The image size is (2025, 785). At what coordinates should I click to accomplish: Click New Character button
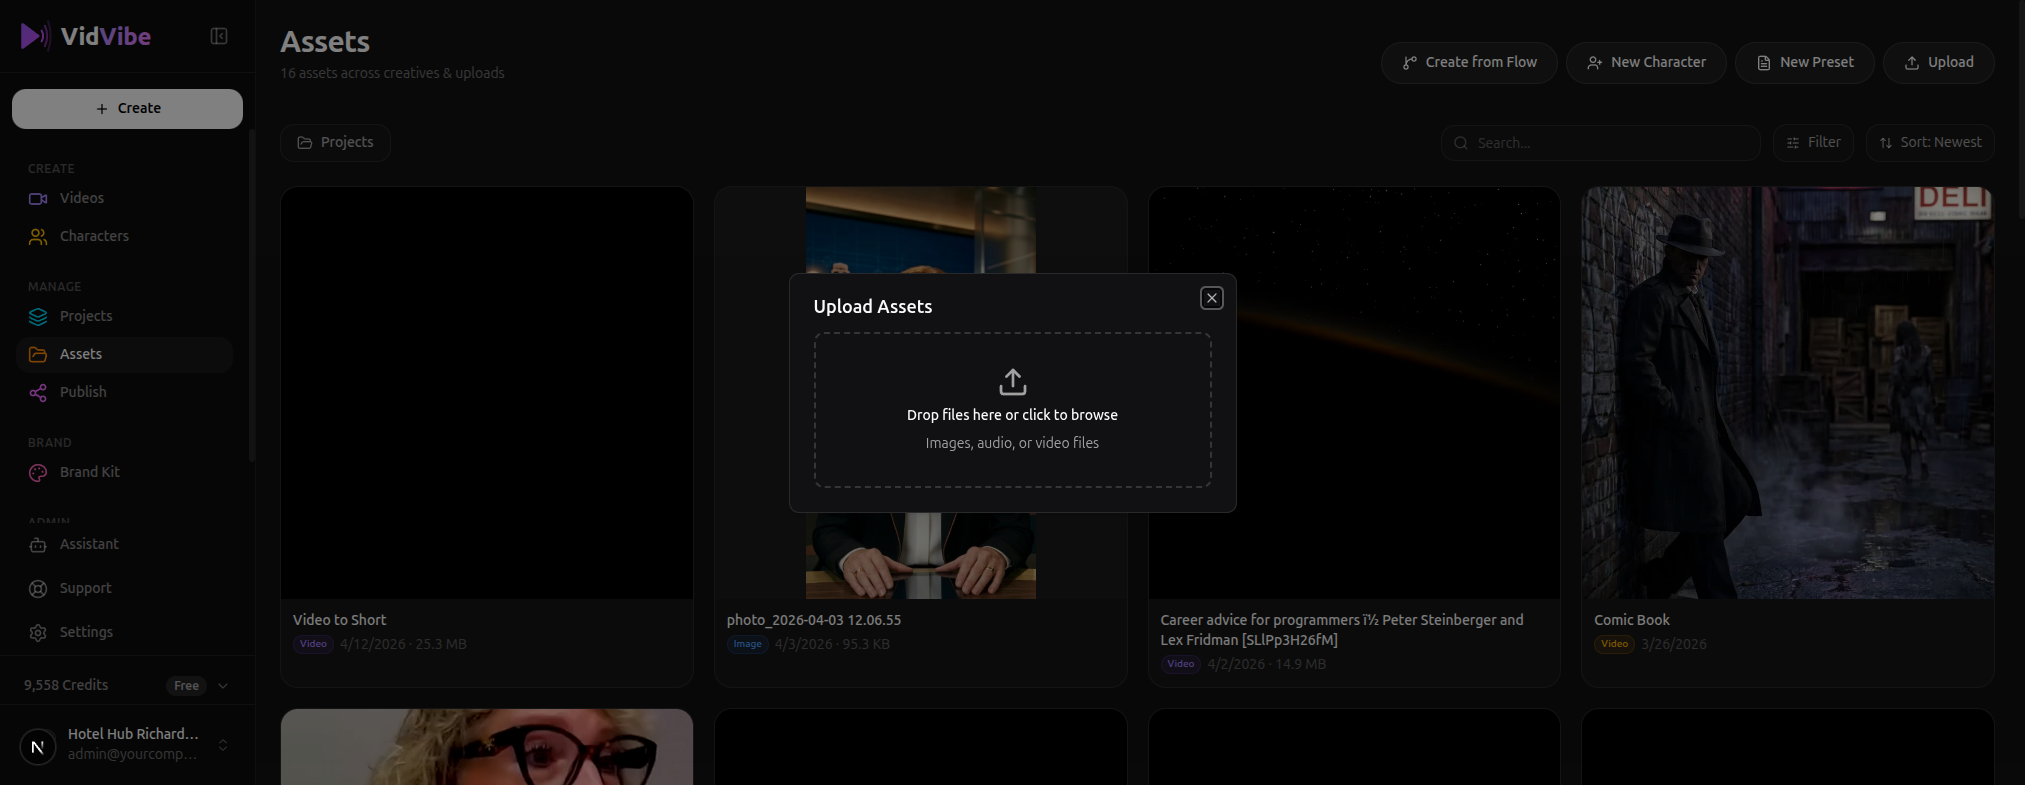tap(1646, 62)
